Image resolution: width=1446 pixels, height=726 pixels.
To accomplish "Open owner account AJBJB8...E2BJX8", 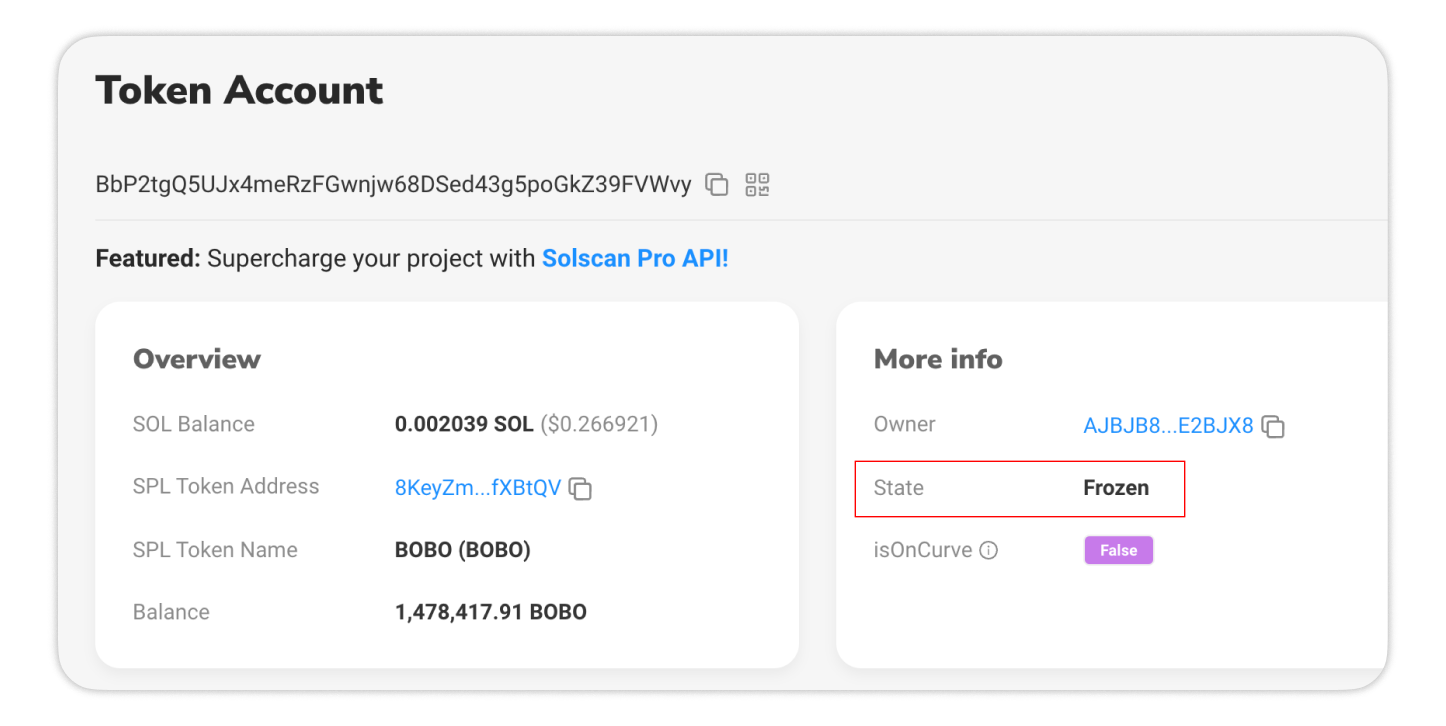I will [x=1168, y=425].
